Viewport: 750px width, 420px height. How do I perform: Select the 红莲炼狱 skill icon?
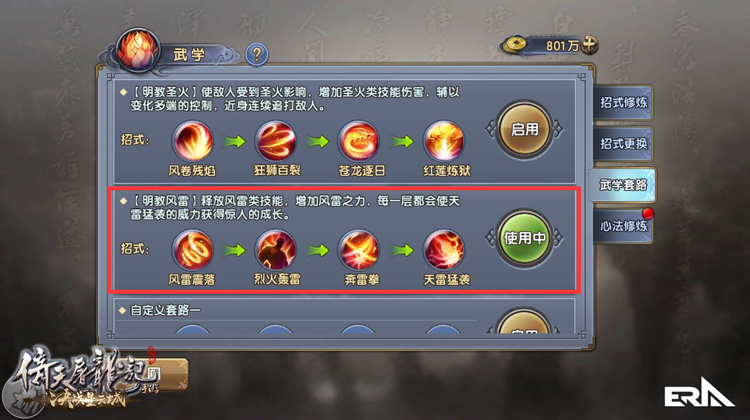(x=444, y=142)
